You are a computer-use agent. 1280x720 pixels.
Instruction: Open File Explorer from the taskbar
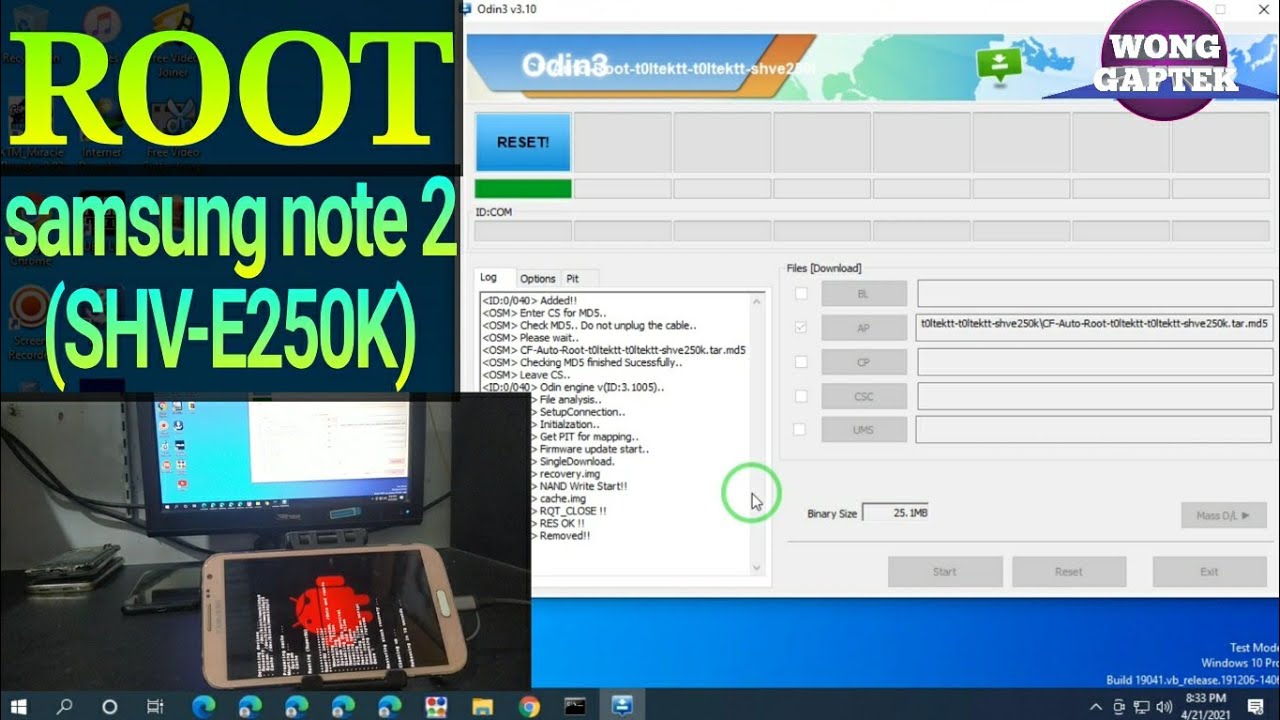482,706
